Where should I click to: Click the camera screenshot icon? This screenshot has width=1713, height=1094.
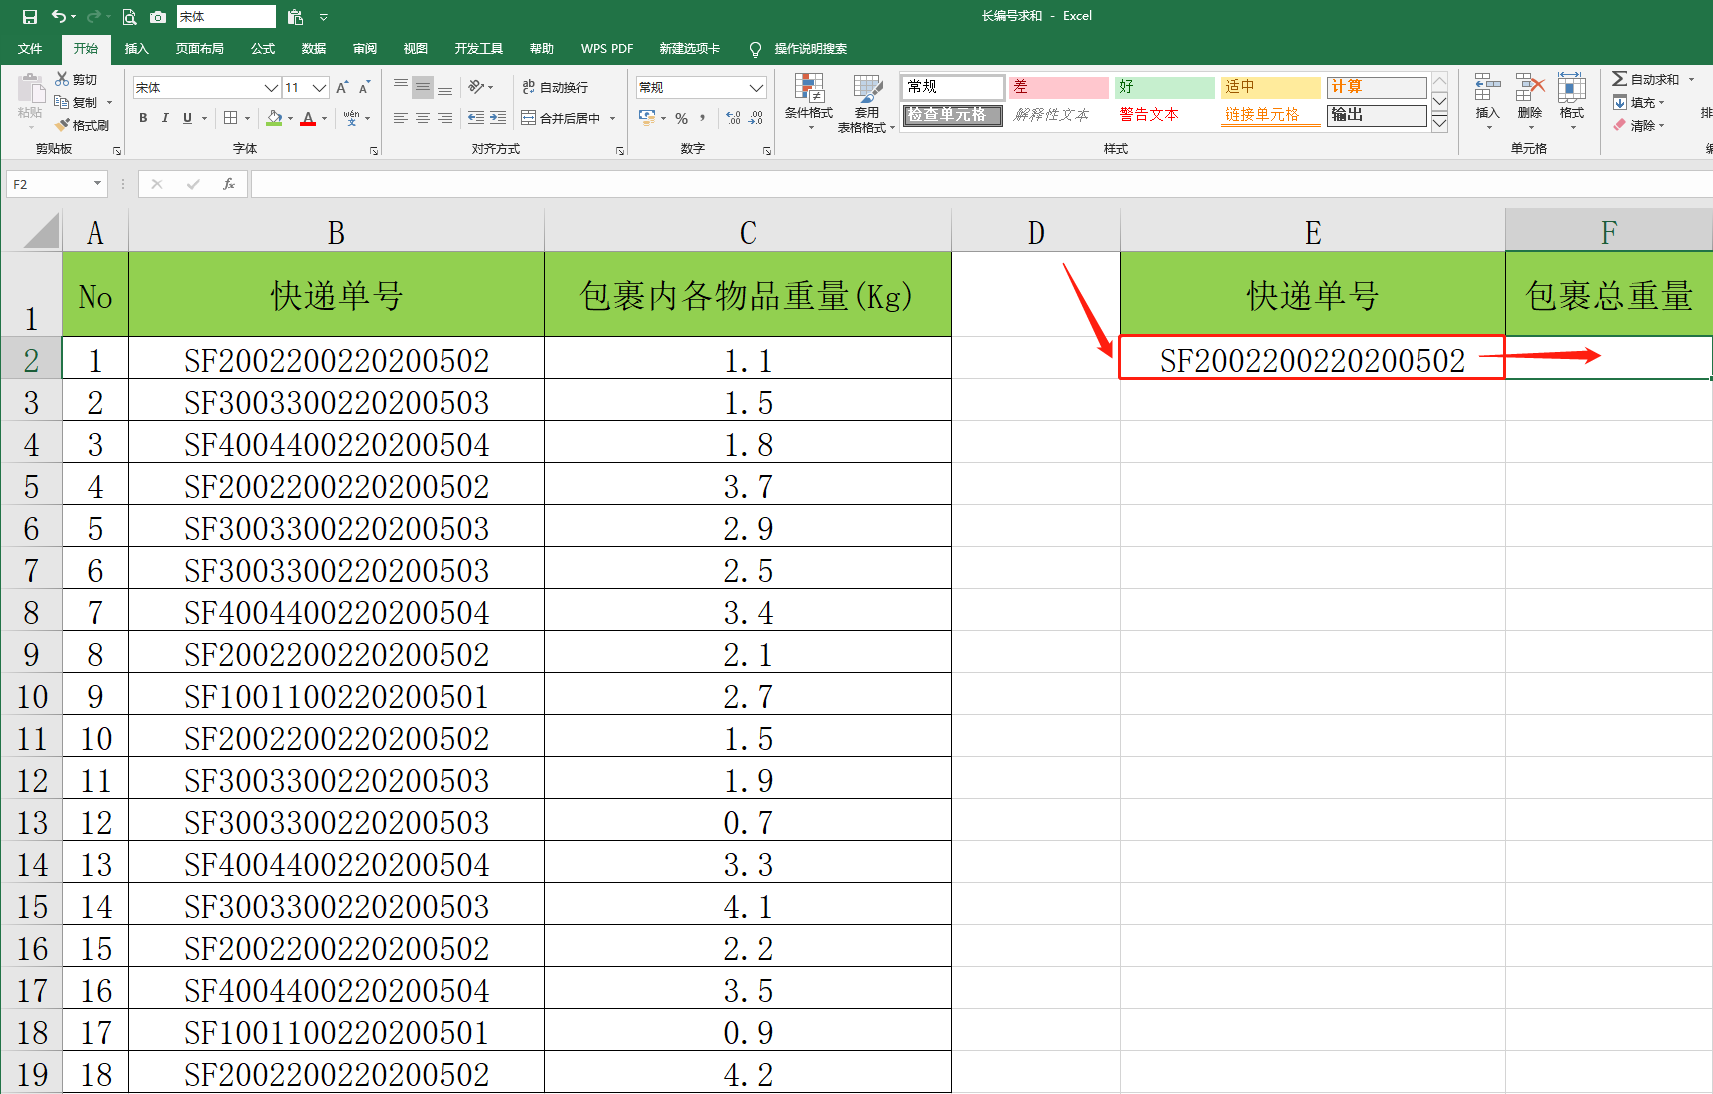(158, 17)
